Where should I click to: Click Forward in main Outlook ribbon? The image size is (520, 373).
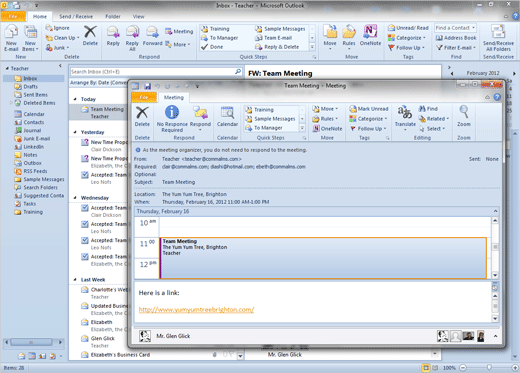click(x=152, y=36)
